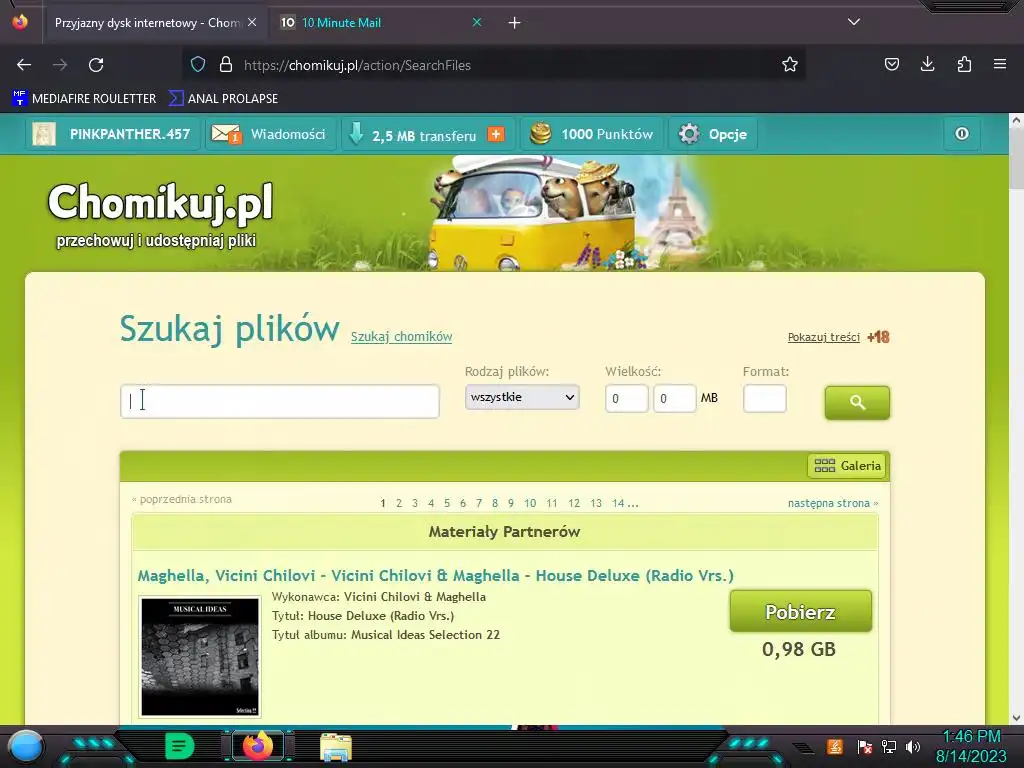Click the Java orange tray icon
Image resolution: width=1024 pixels, height=768 pixels.
point(835,746)
